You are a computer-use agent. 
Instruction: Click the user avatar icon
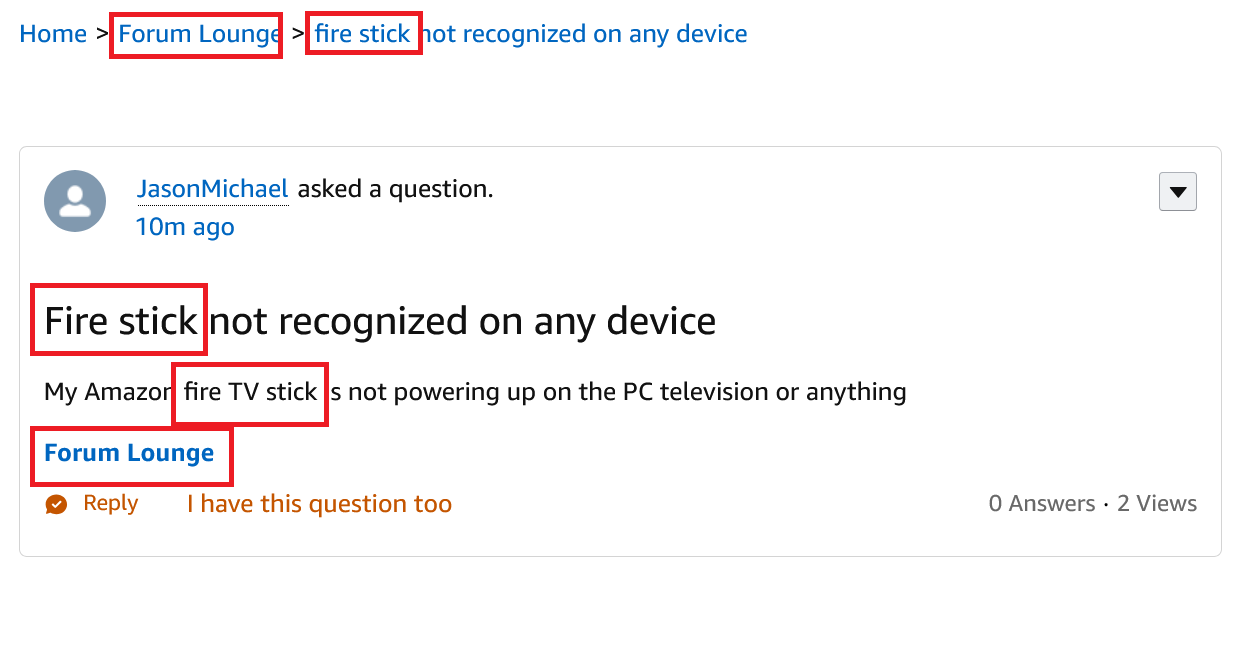[x=75, y=201]
